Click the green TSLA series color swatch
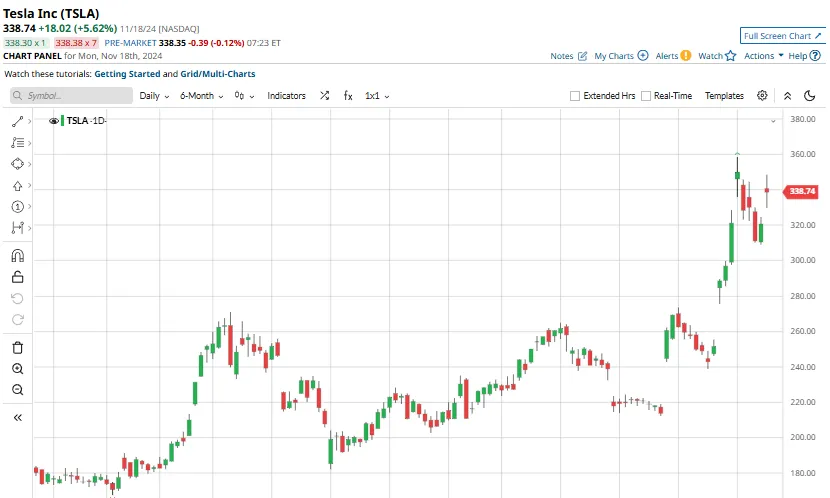 tap(62, 121)
